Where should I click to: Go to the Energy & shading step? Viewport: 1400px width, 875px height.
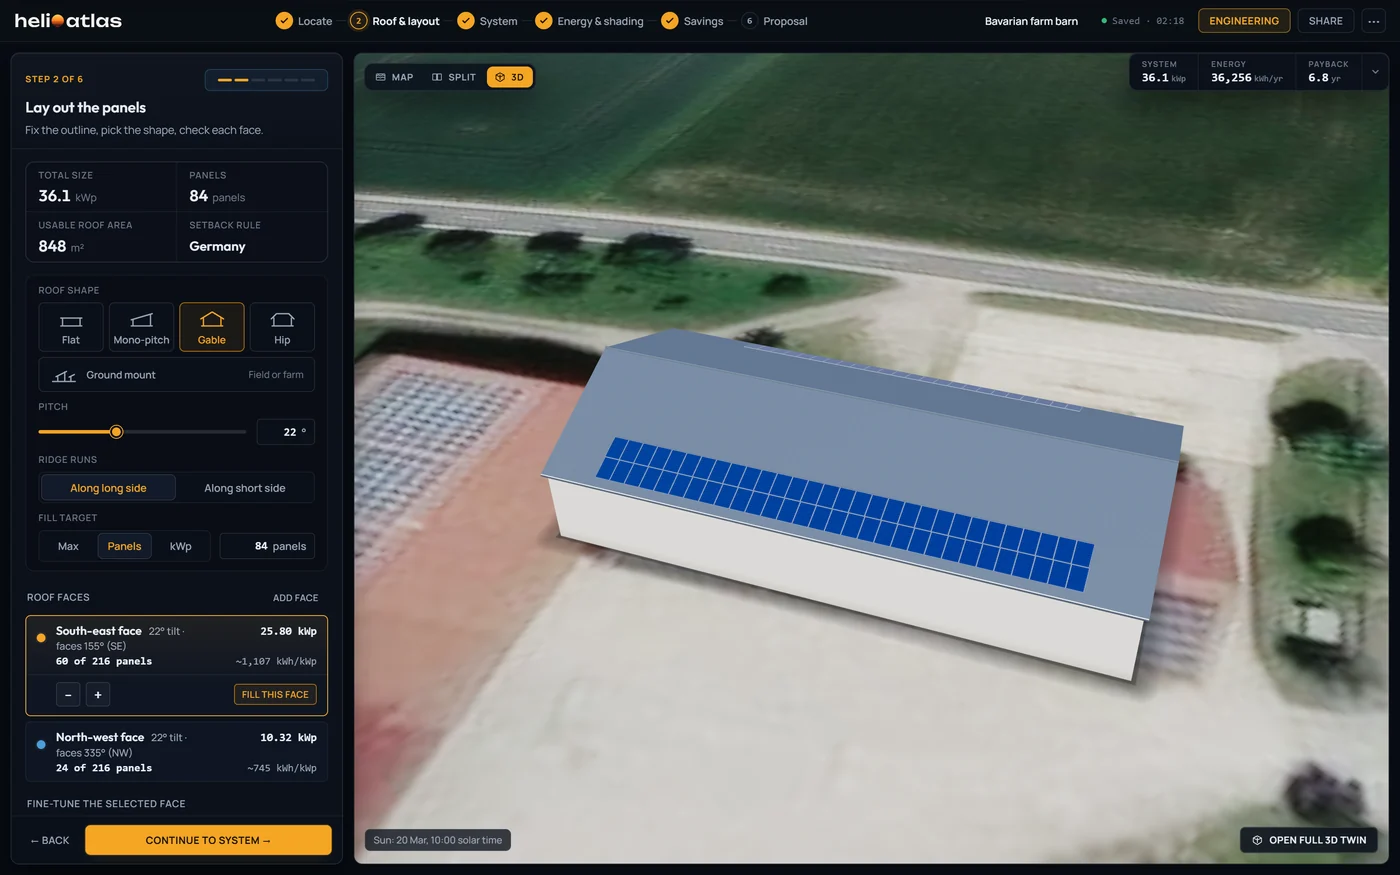(589, 21)
